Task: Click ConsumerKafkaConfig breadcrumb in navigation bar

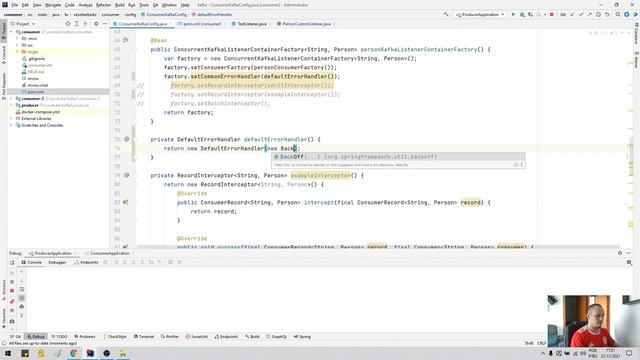Action: pos(164,14)
